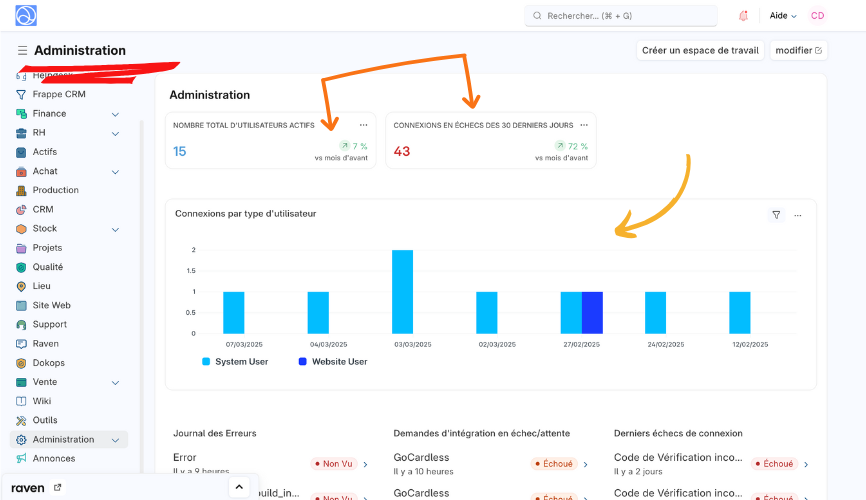The height and width of the screenshot is (500, 866).
Task: Open active users card options menu
Action: point(363,125)
